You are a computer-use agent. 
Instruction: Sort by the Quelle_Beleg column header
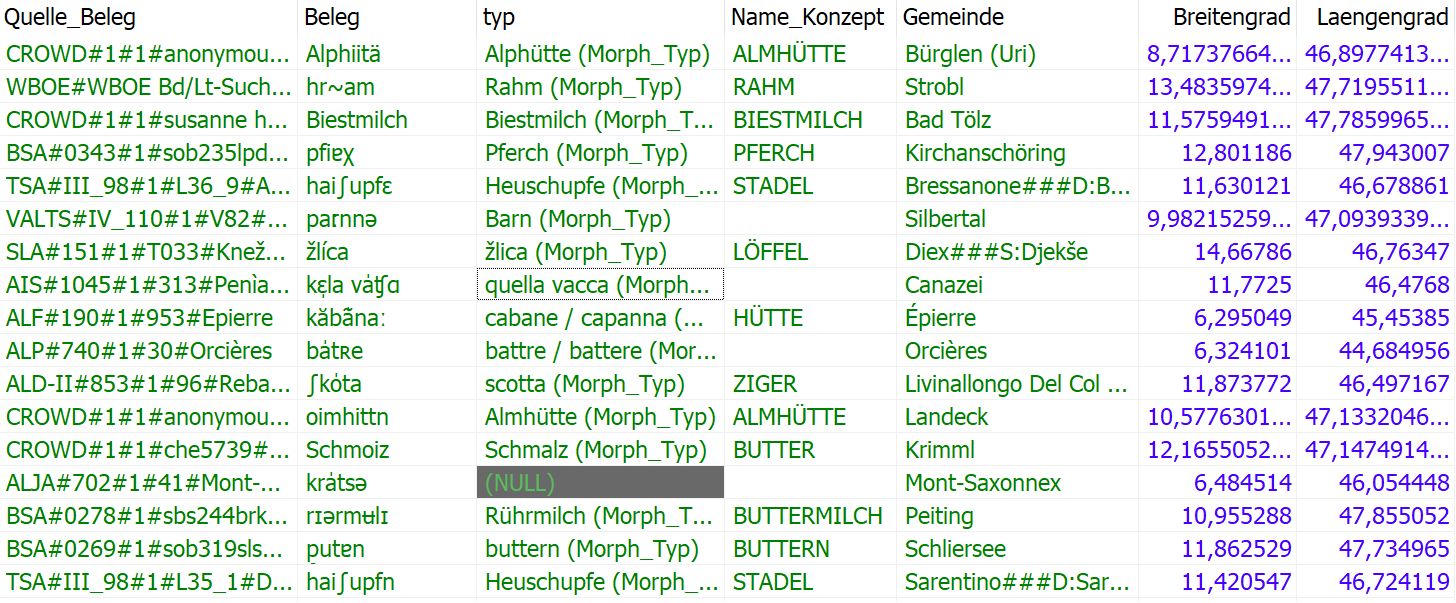(70, 18)
